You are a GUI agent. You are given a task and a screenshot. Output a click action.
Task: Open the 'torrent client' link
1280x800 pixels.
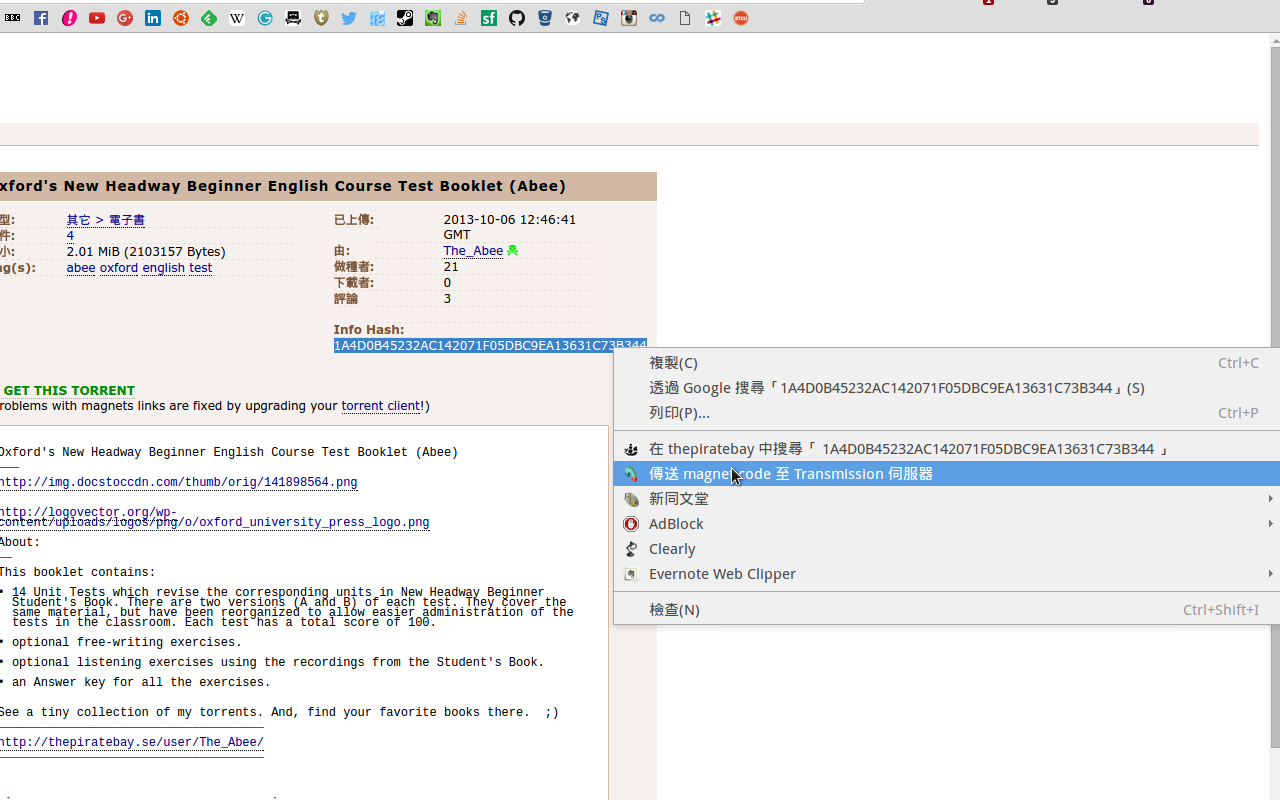point(381,406)
